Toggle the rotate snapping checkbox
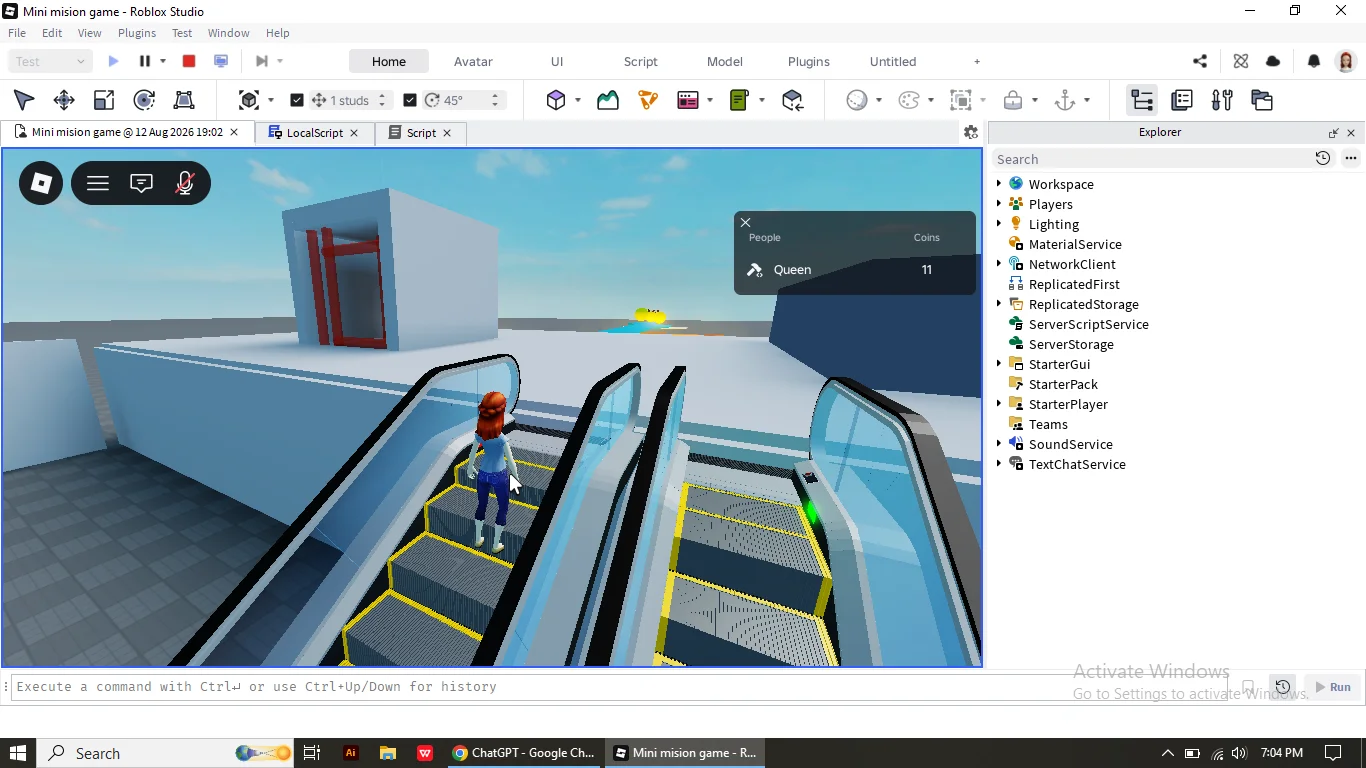The image size is (1366, 768). [410, 100]
